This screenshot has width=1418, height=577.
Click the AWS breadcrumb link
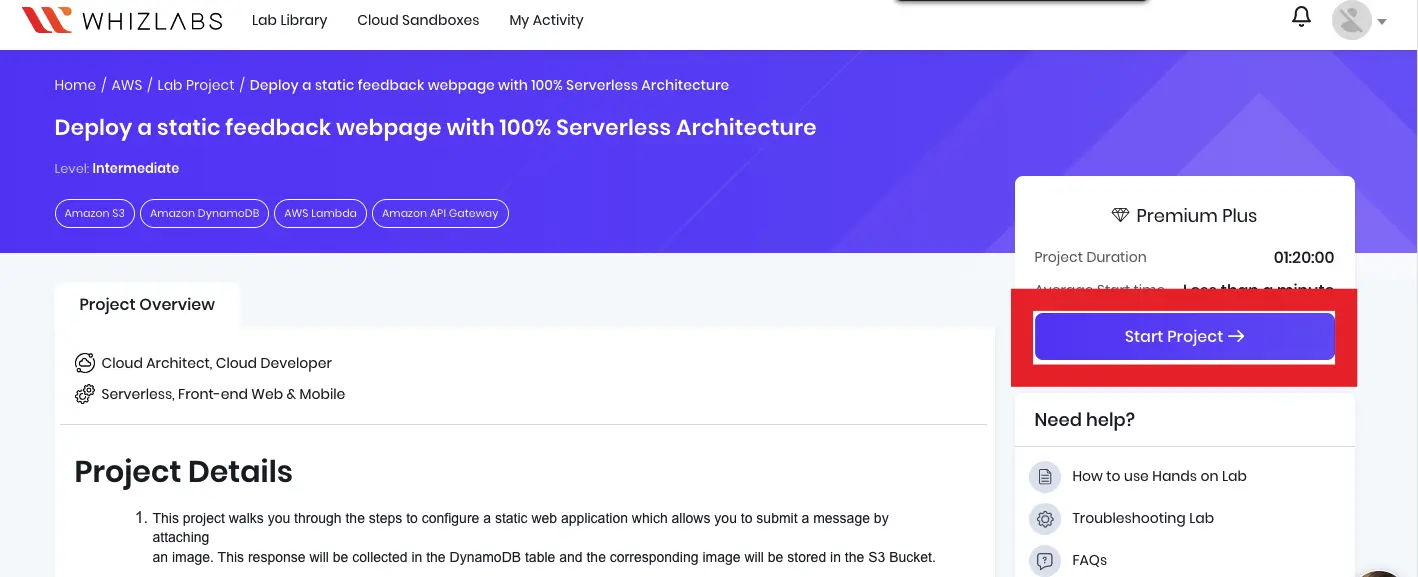(x=127, y=85)
